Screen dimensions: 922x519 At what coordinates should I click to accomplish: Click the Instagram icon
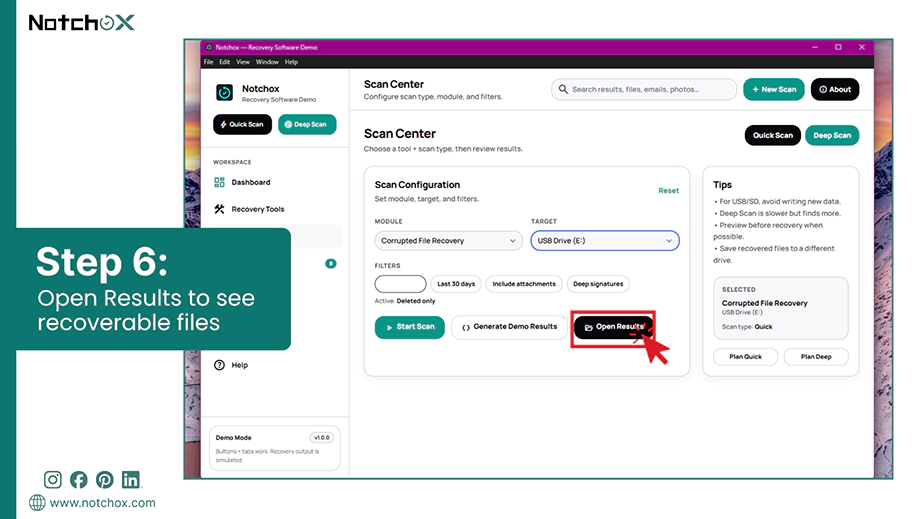tap(52, 480)
